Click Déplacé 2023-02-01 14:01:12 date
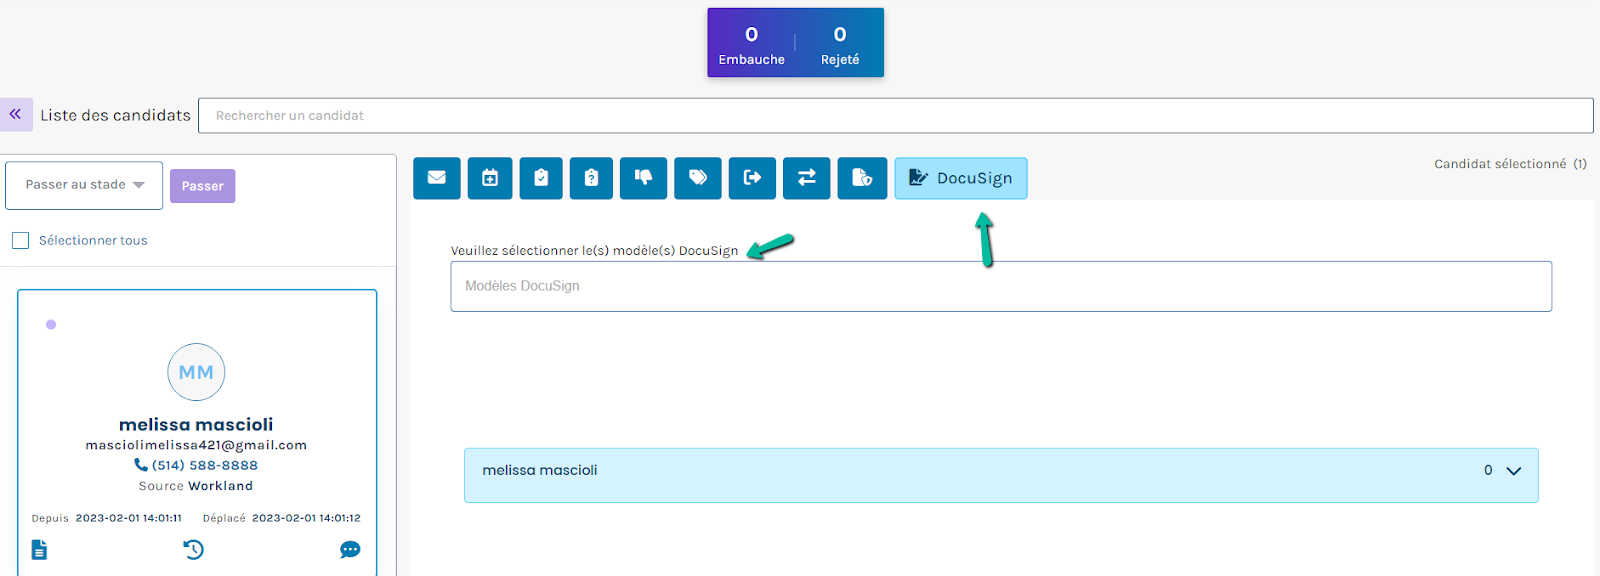Viewport: 1600px width, 576px height. pos(281,518)
